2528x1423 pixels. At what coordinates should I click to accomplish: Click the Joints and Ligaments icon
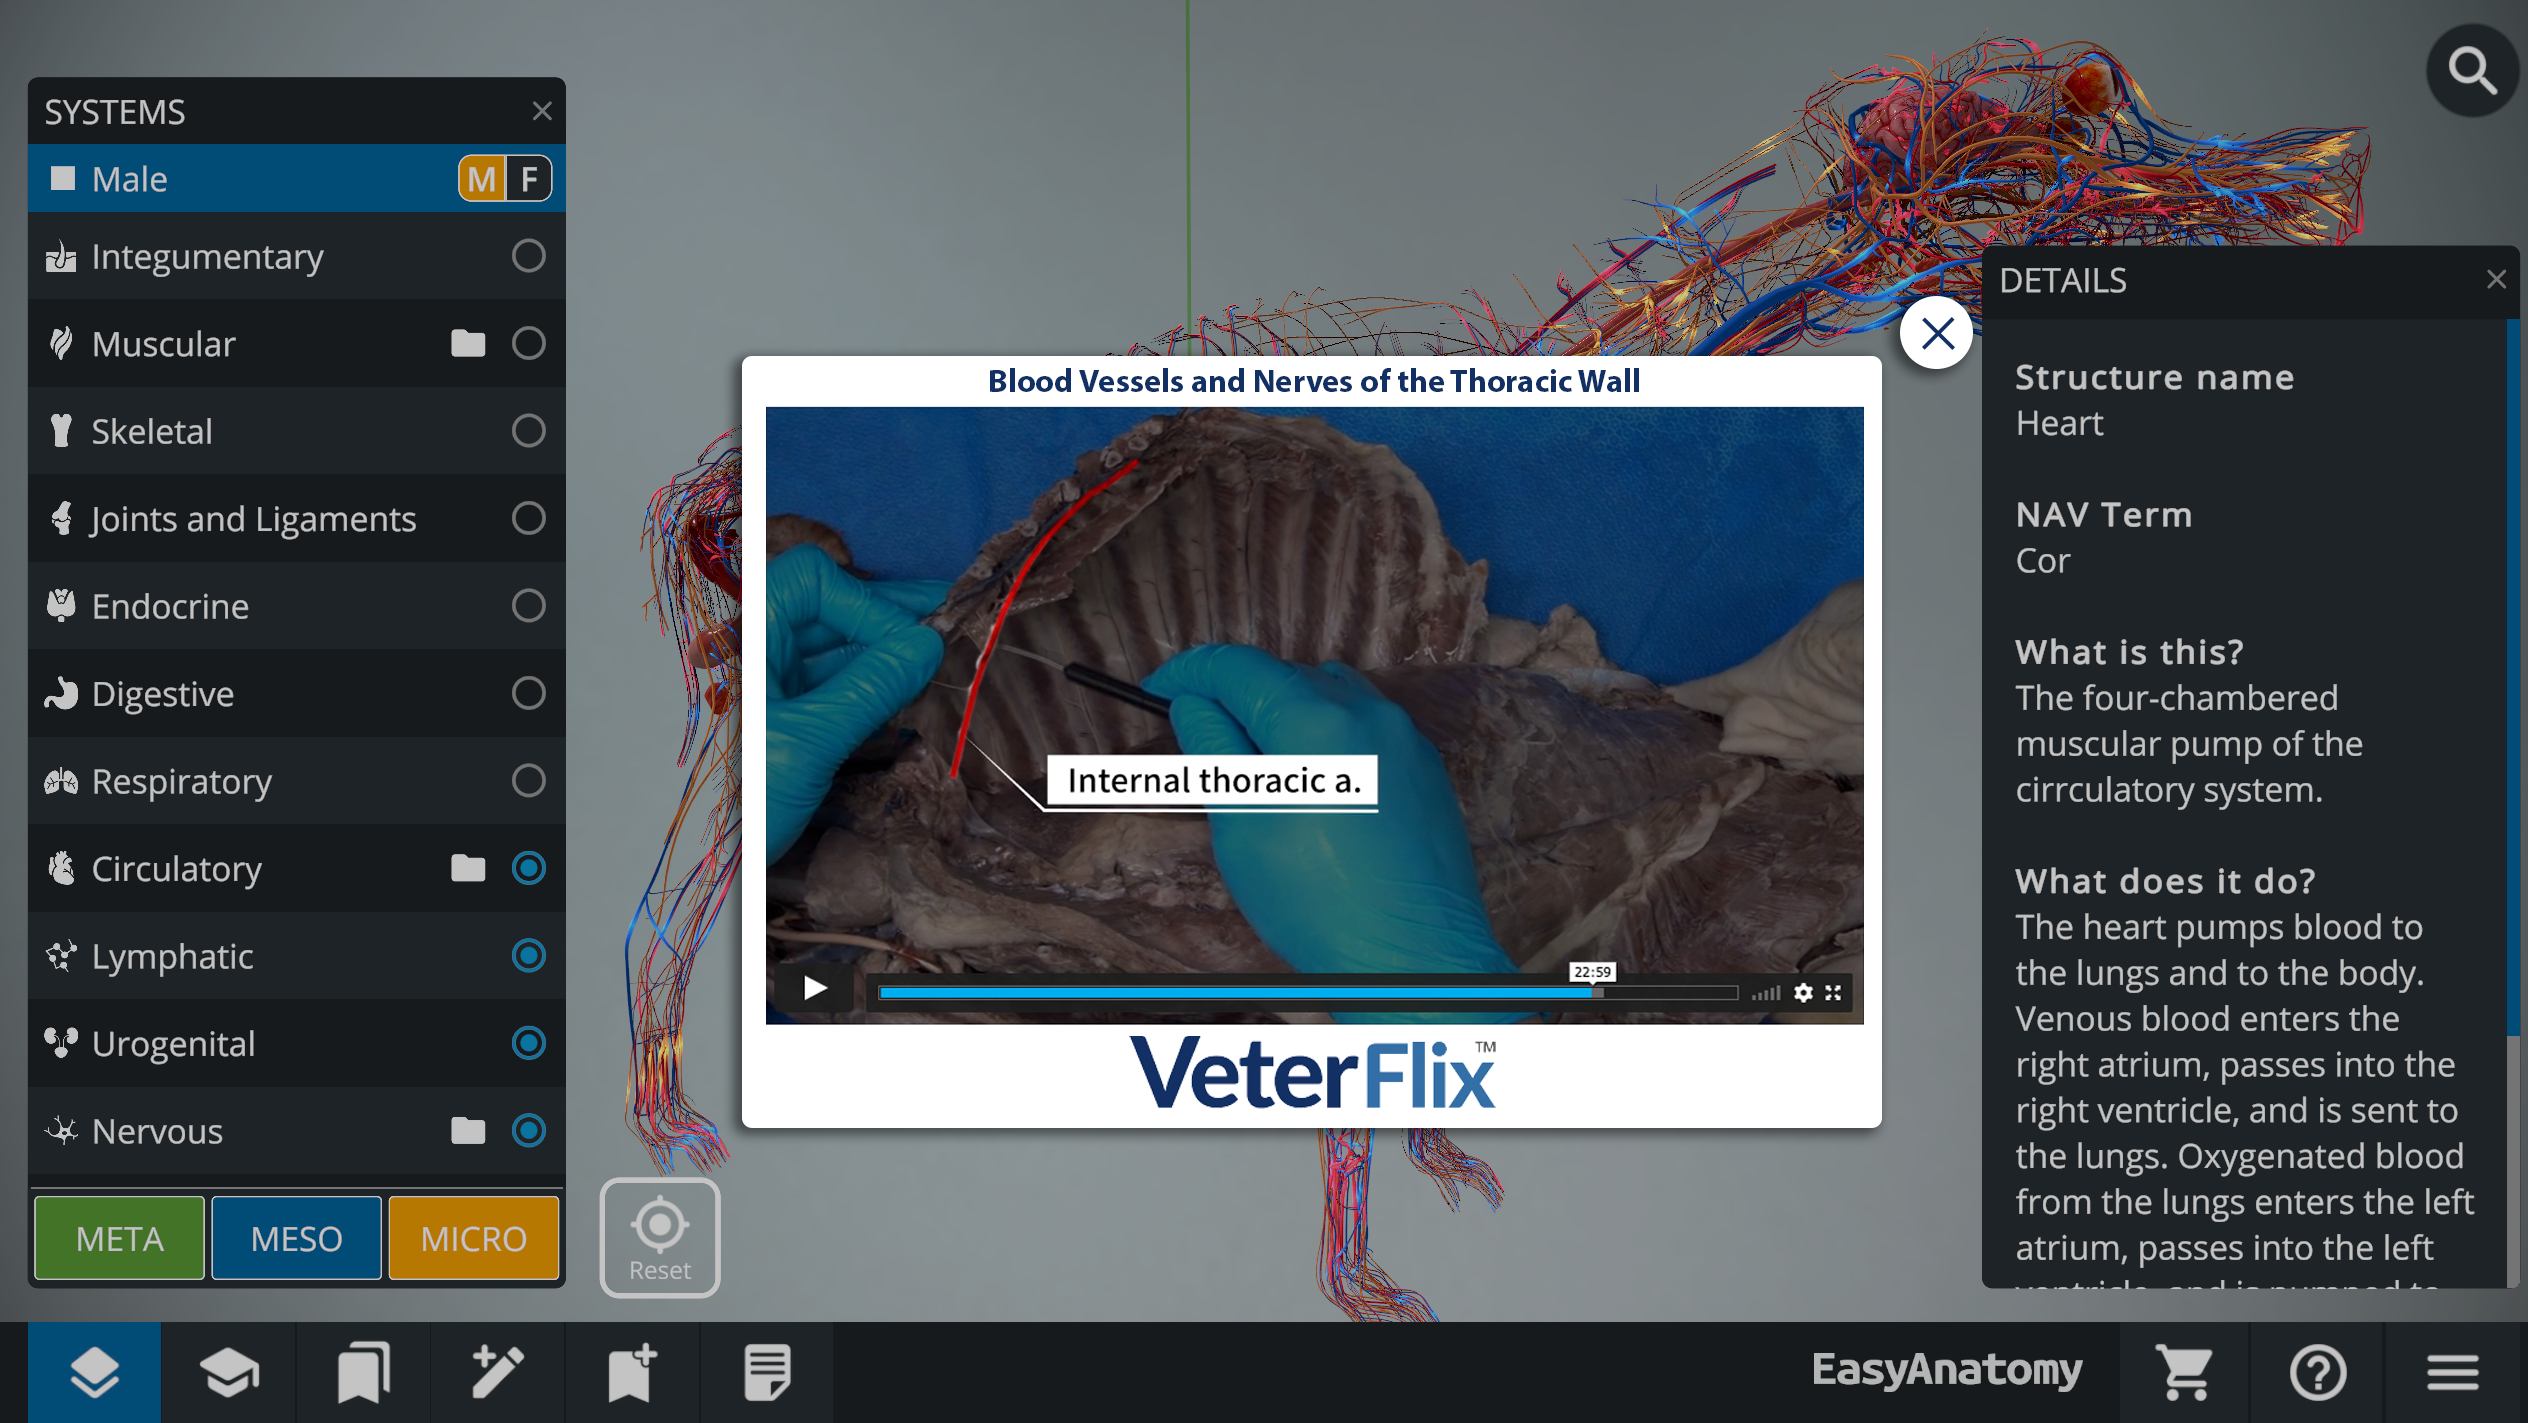click(61, 518)
